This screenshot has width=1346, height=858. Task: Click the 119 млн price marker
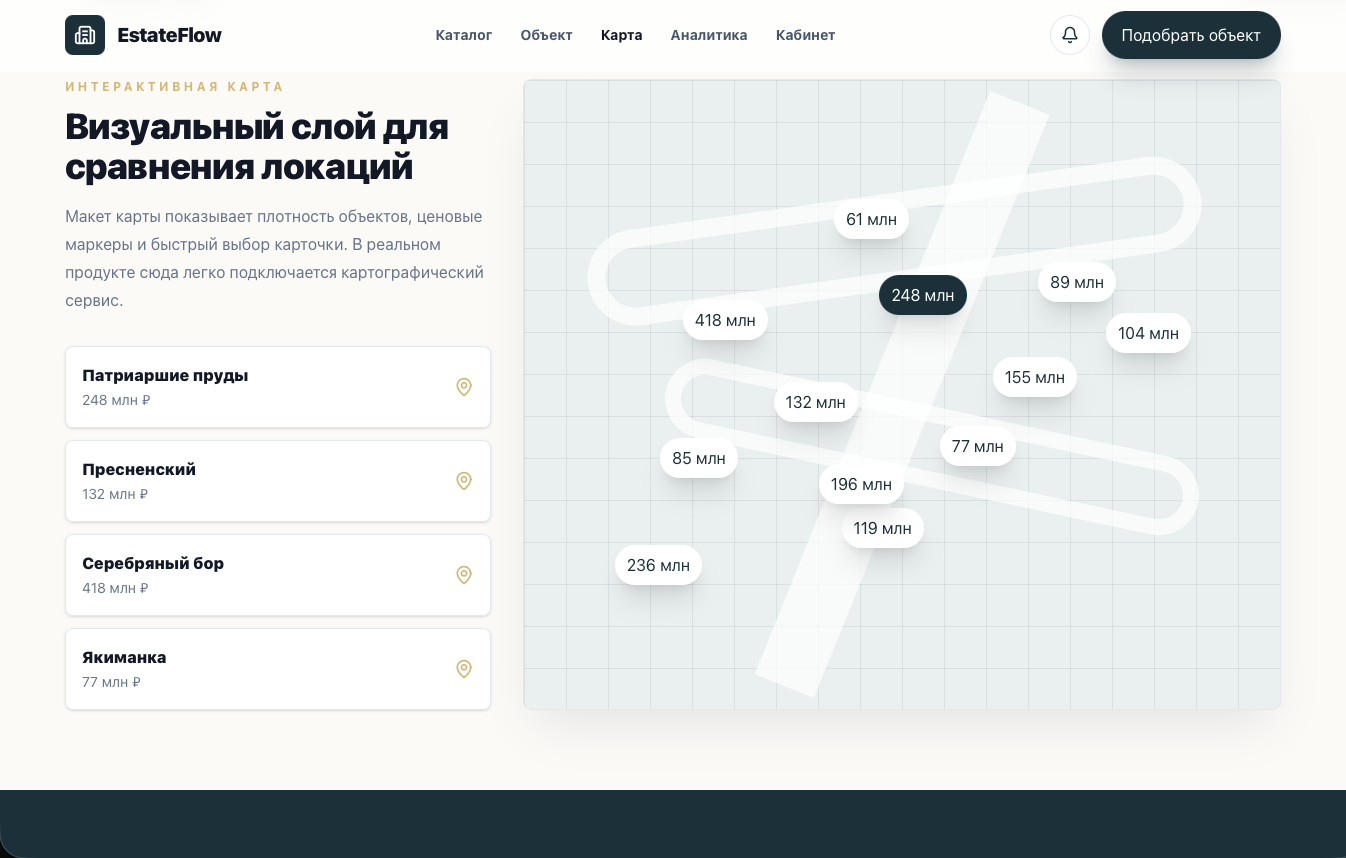click(x=883, y=528)
